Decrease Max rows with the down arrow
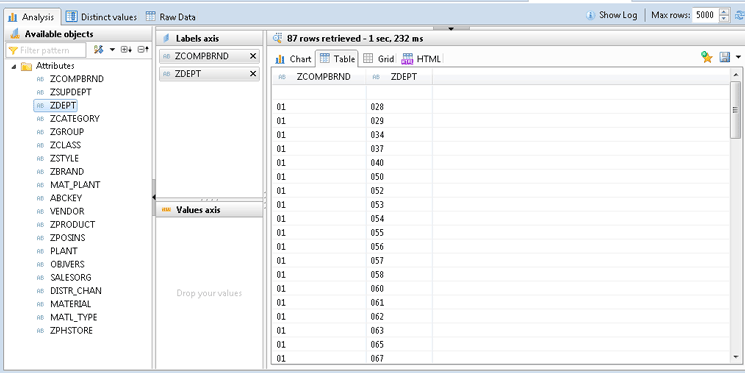This screenshot has width=745, height=373. (x=724, y=19)
